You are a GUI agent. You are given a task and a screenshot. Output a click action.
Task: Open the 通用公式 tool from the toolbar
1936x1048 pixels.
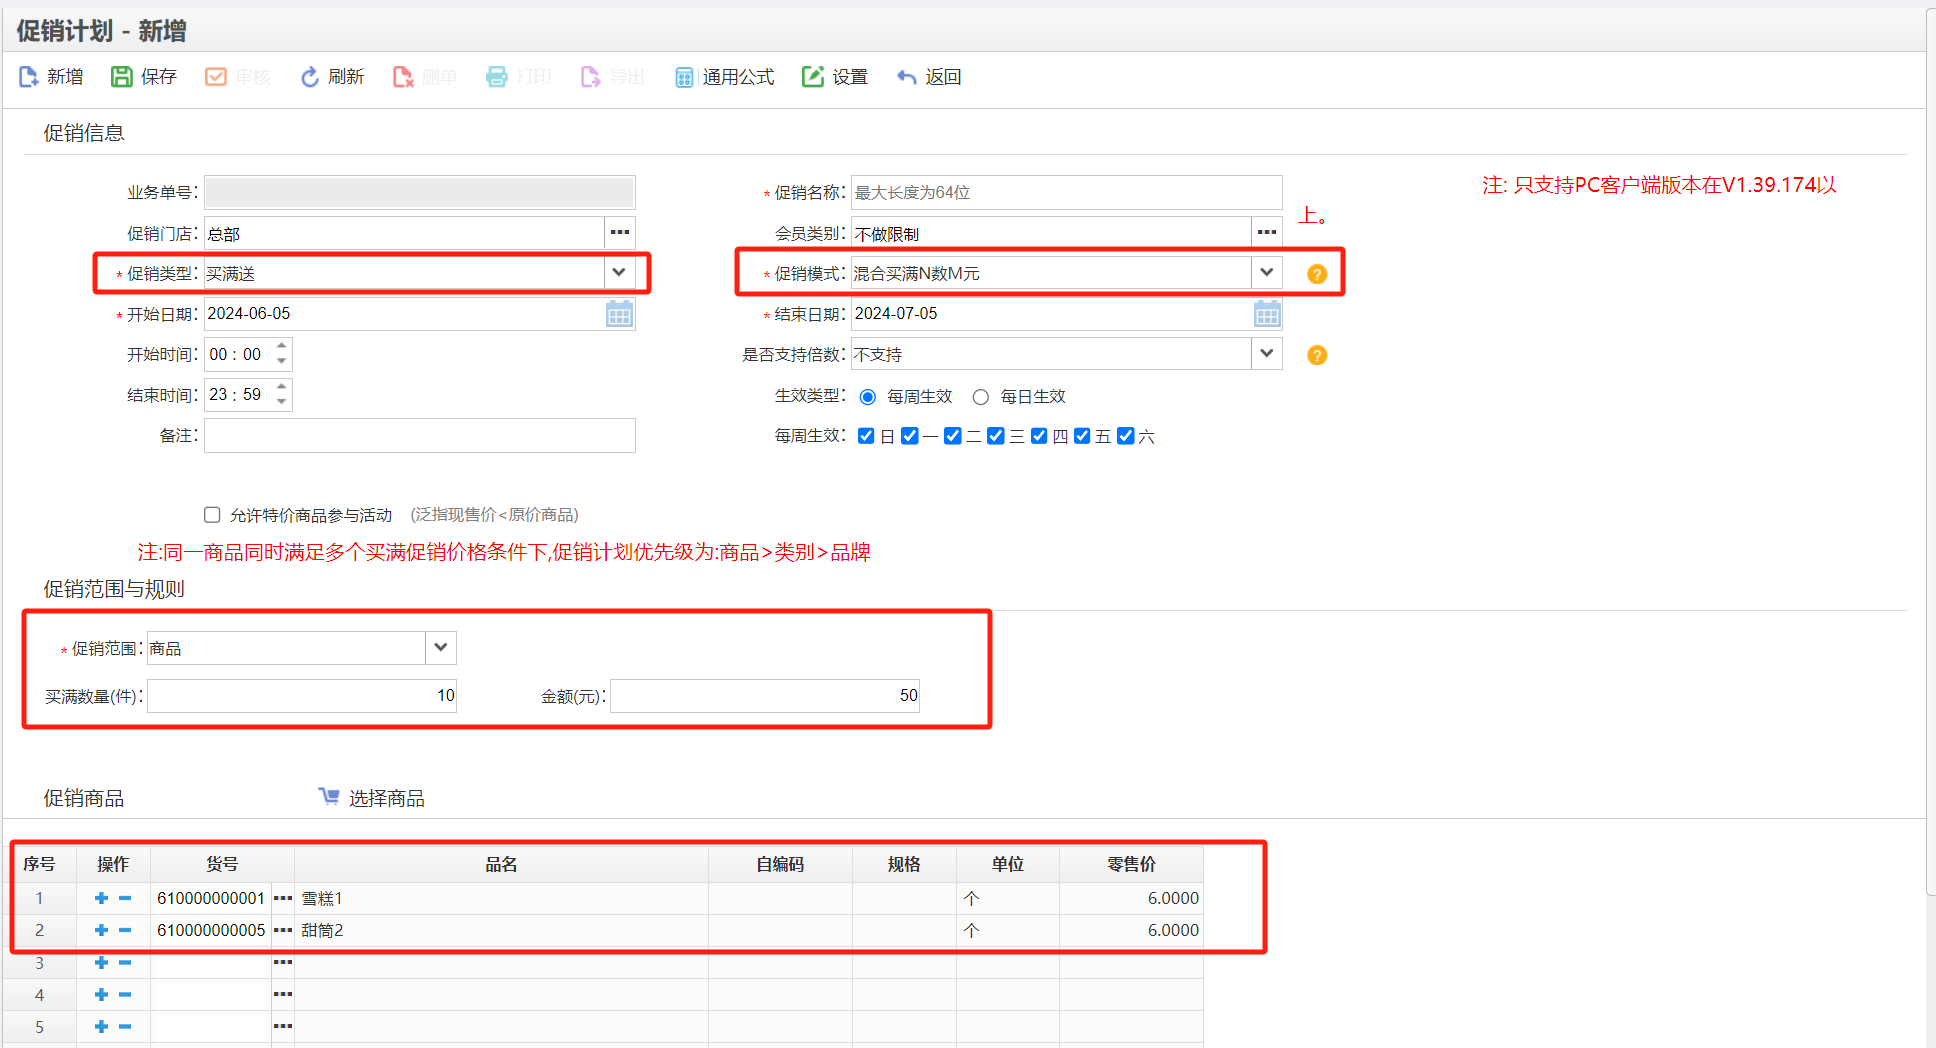point(723,76)
